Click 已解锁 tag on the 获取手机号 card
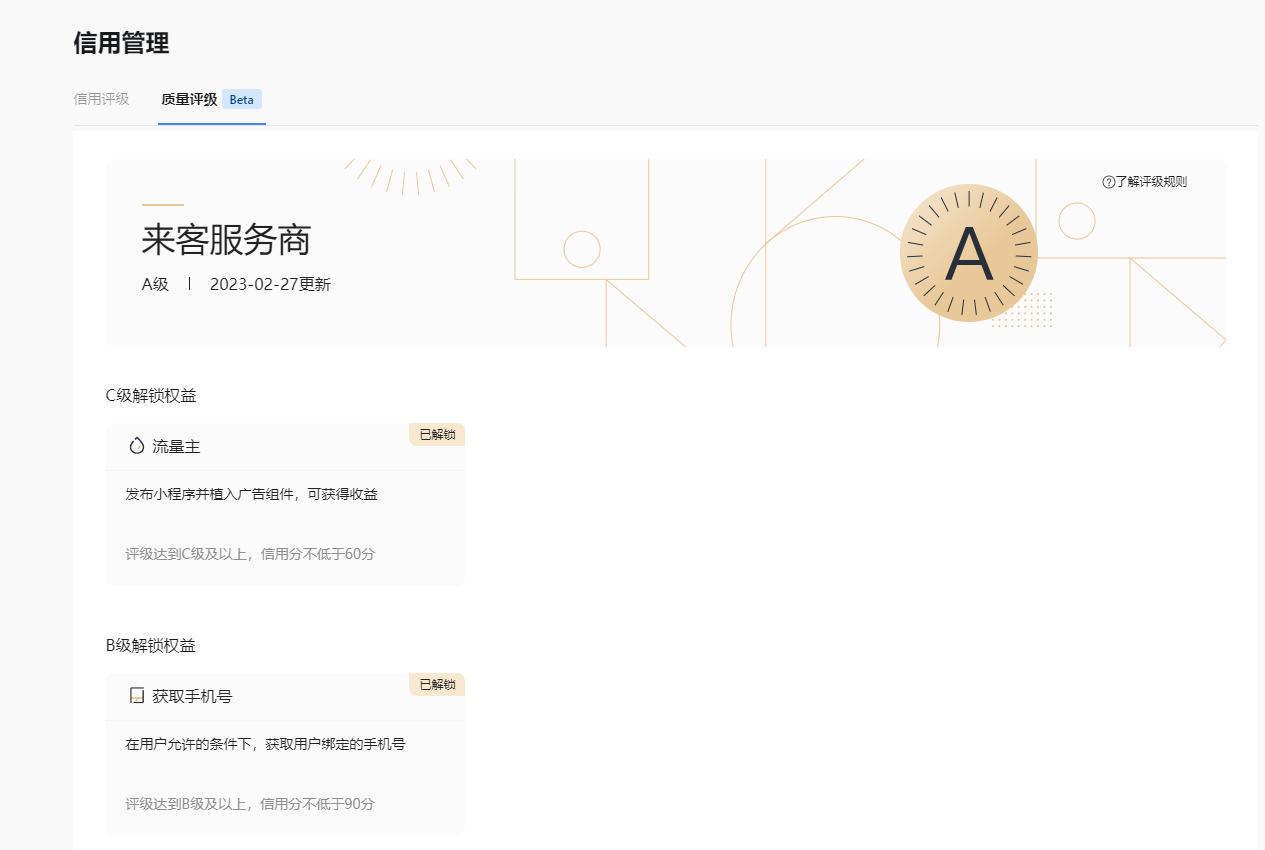Image resolution: width=1265 pixels, height=850 pixels. click(437, 685)
